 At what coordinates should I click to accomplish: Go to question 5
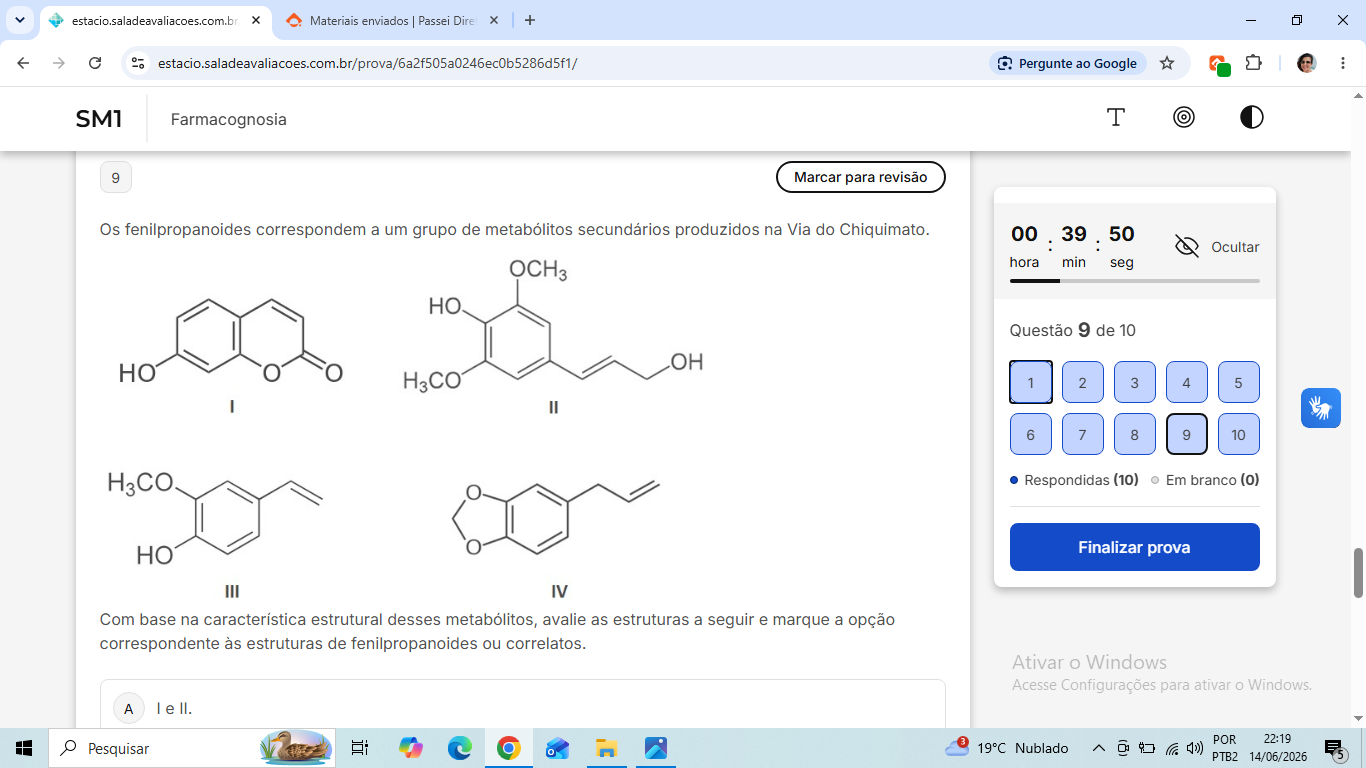(1239, 382)
